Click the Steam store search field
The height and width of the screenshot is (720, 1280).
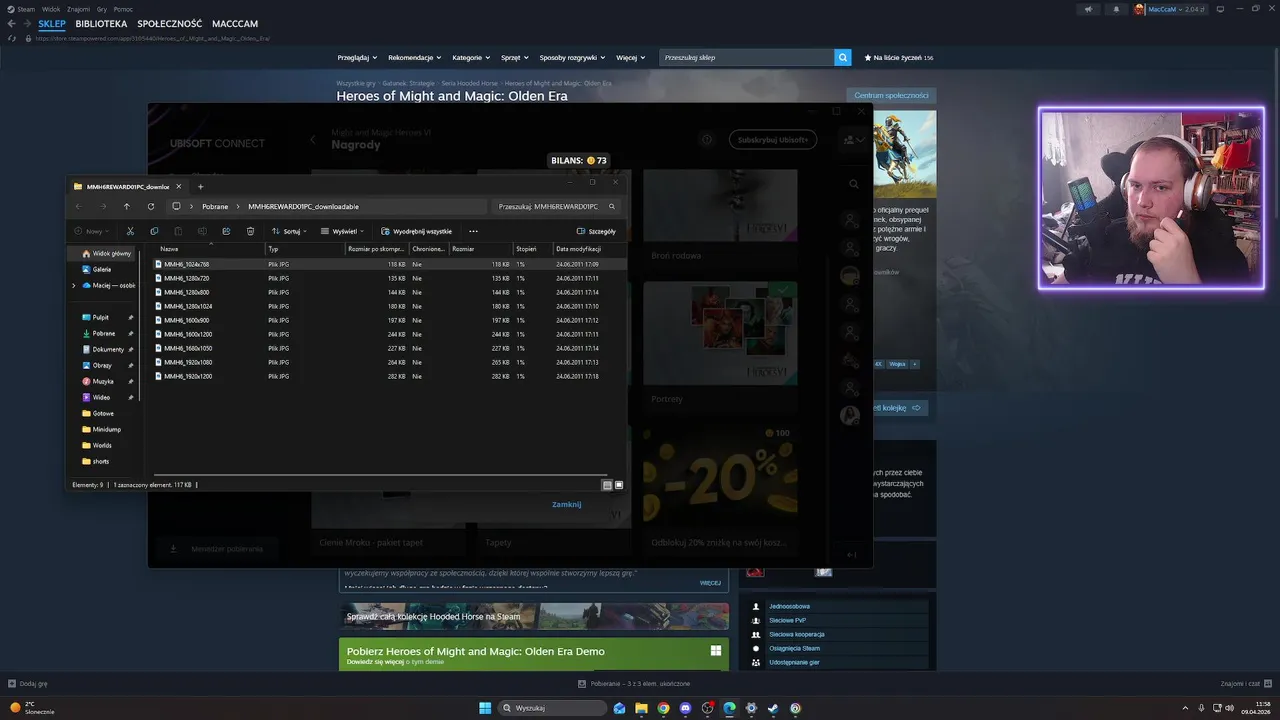(747, 58)
